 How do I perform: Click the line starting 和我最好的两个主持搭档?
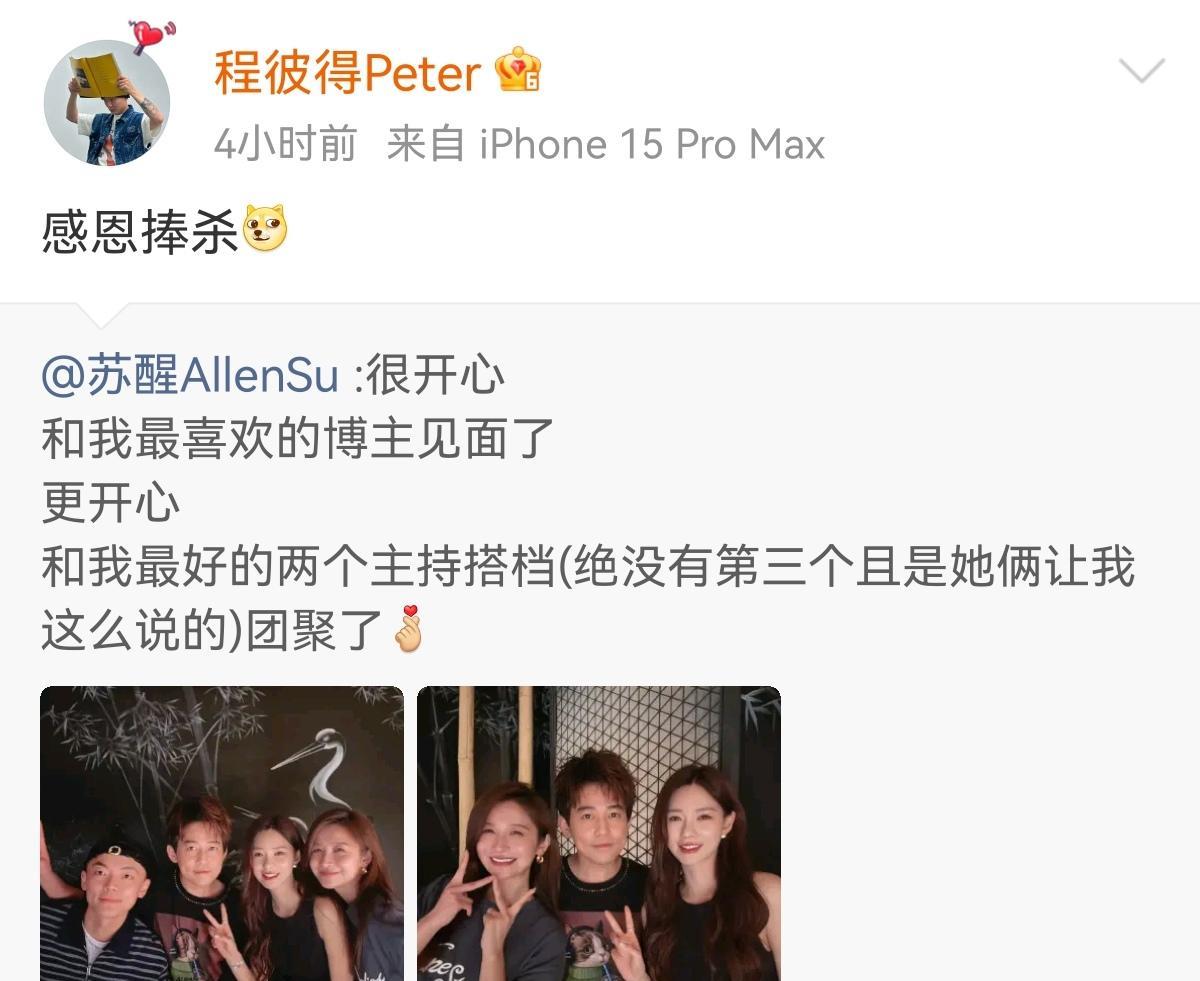[588, 567]
